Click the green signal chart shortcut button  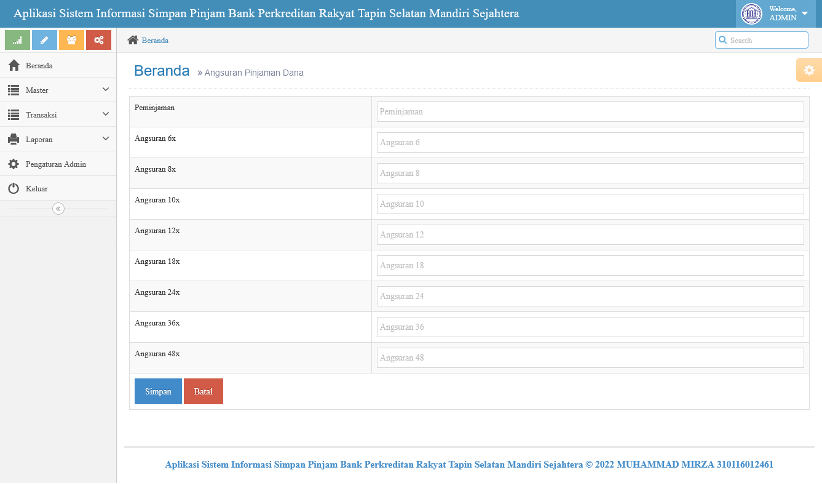(x=17, y=40)
